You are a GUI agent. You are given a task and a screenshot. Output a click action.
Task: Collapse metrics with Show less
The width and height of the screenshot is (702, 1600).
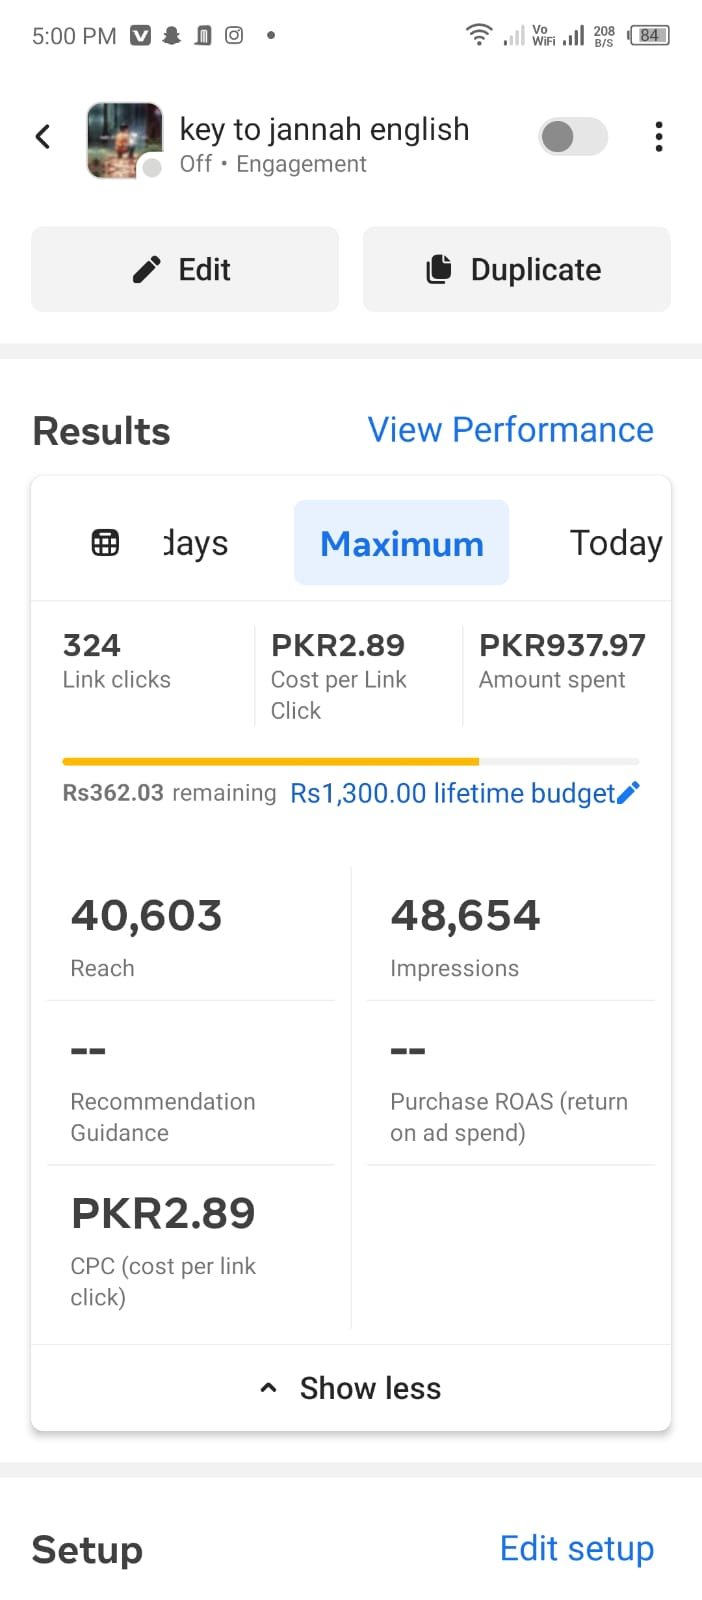(351, 1388)
